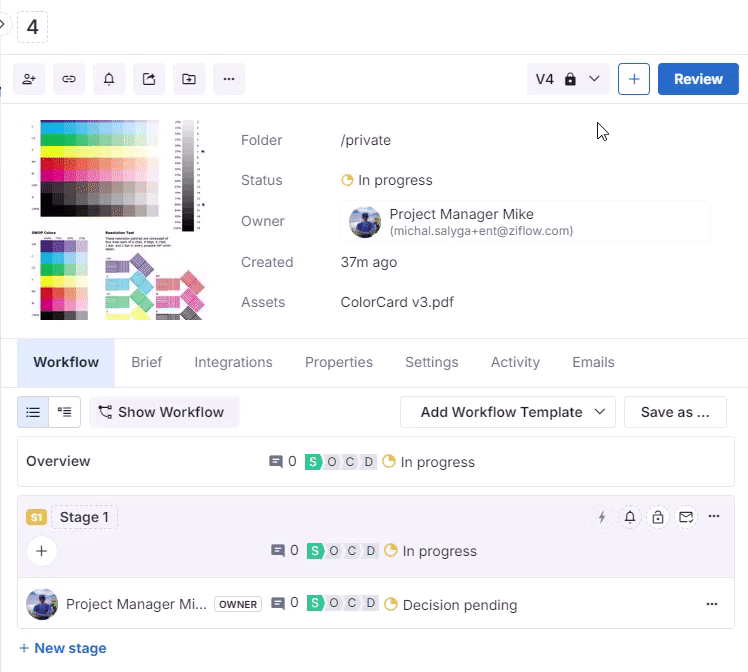This screenshot has width=748, height=672.
Task: Click the Stage 1 lightning automation icon
Action: tap(602, 517)
